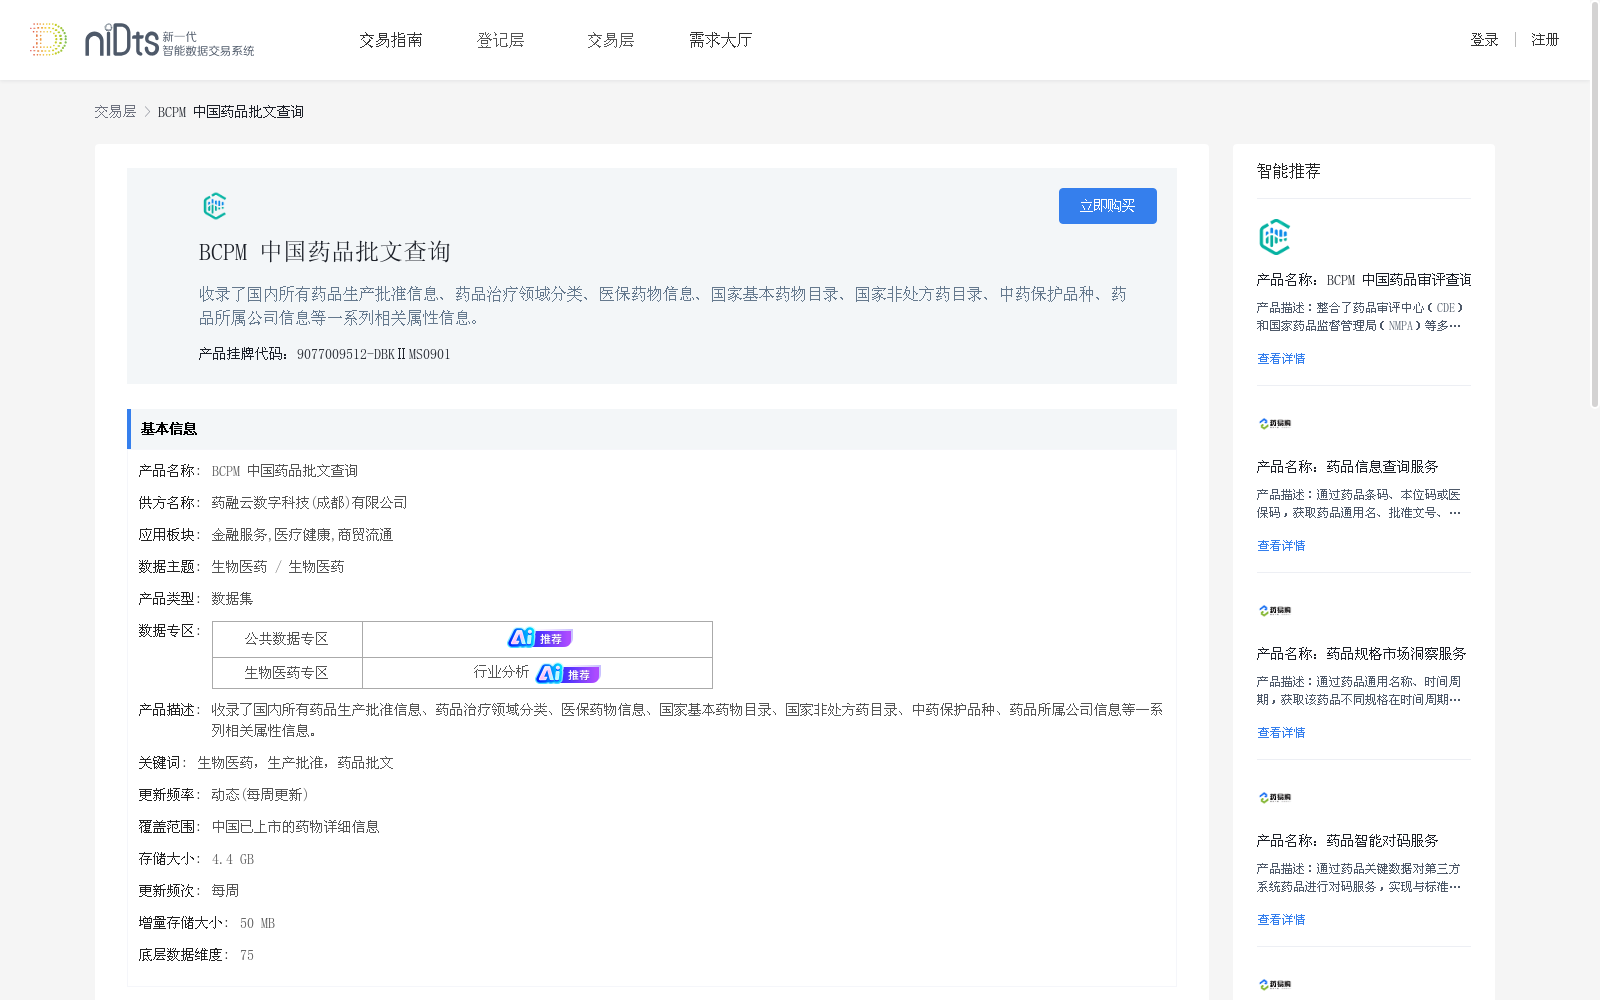Click the 登录 link
Image resolution: width=1600 pixels, height=1000 pixels.
click(x=1484, y=40)
